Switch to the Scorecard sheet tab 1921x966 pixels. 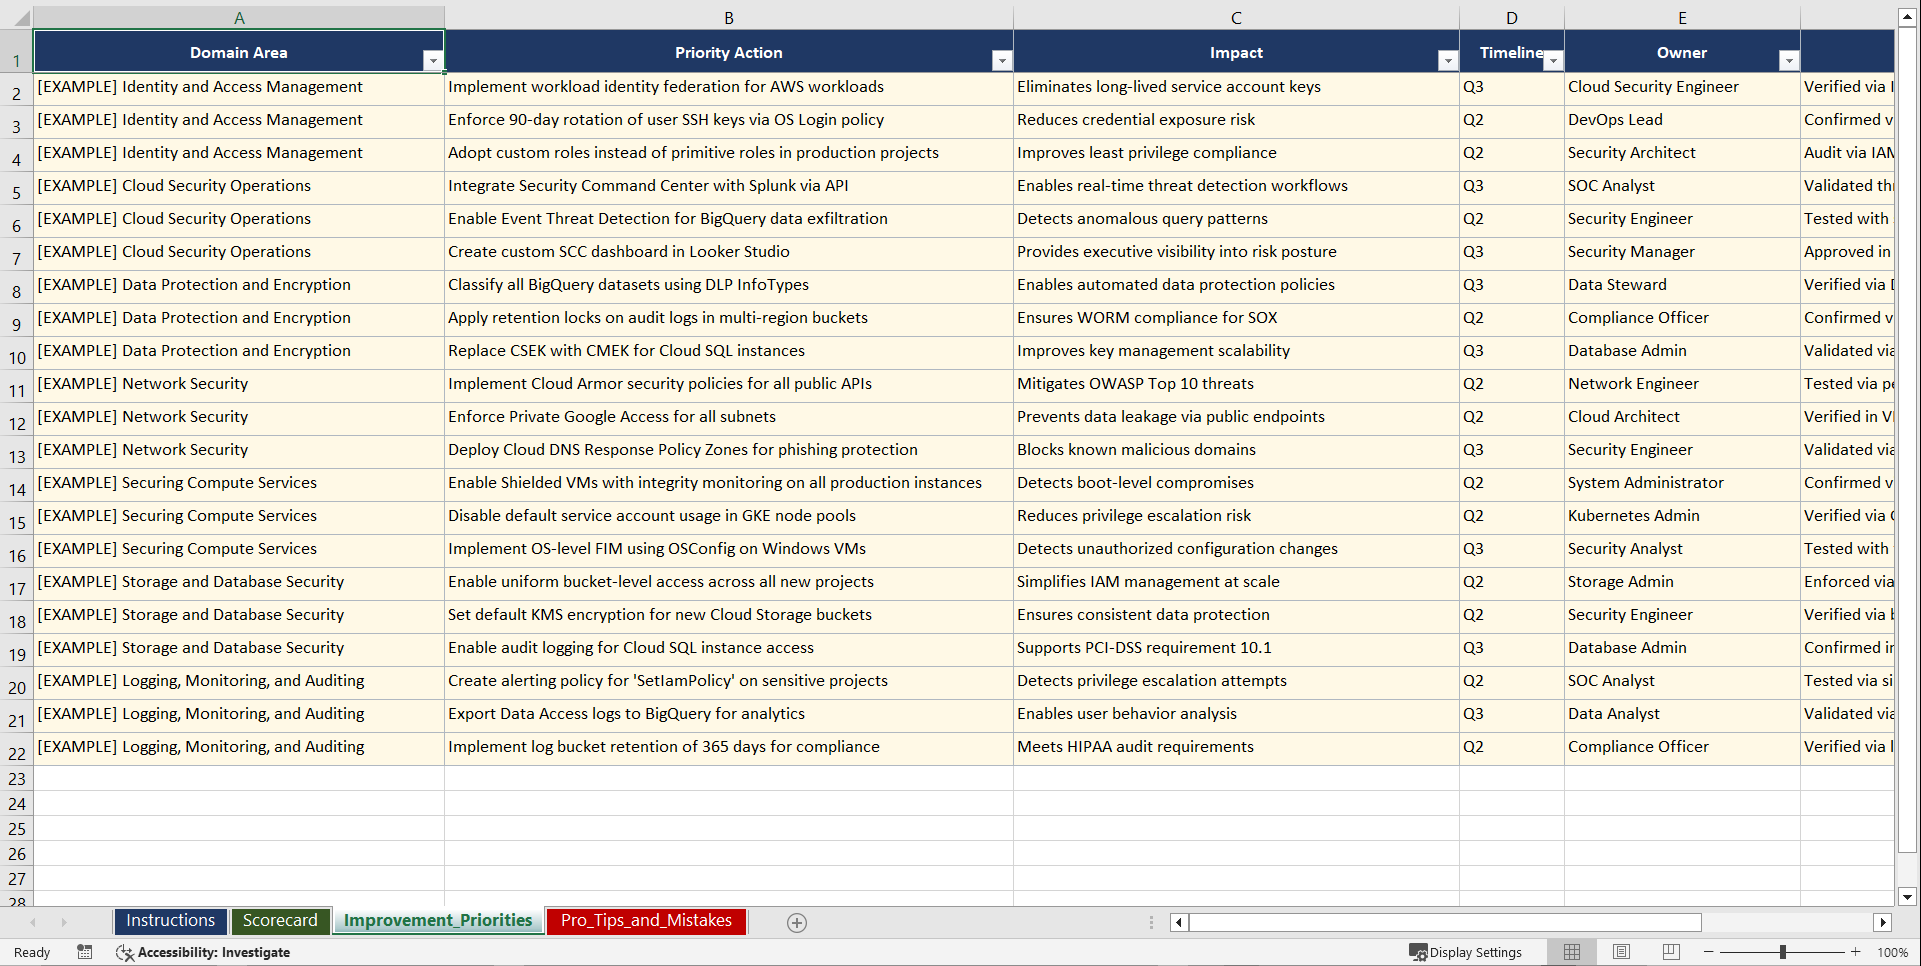point(280,920)
